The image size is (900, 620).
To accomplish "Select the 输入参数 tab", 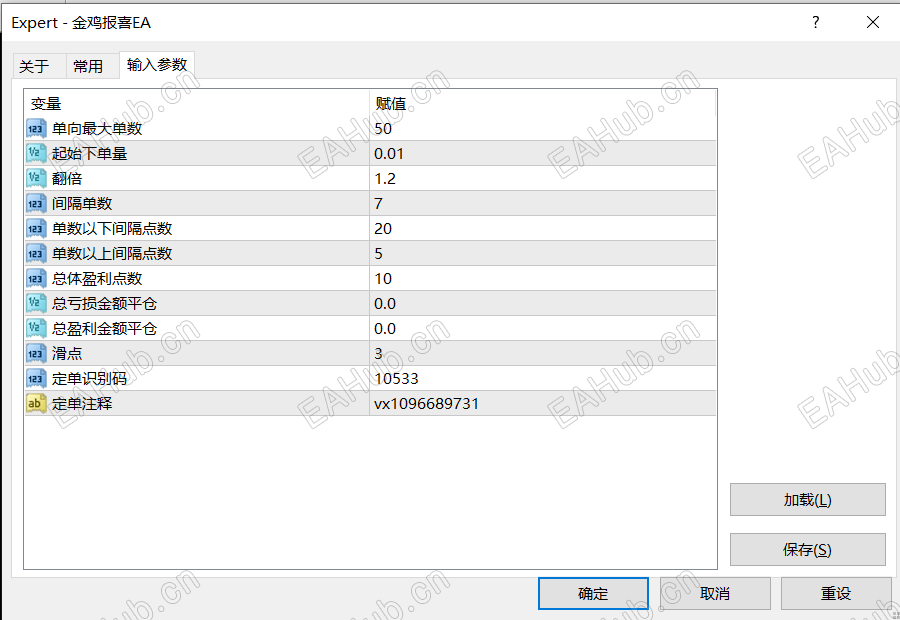I will (x=157, y=64).
